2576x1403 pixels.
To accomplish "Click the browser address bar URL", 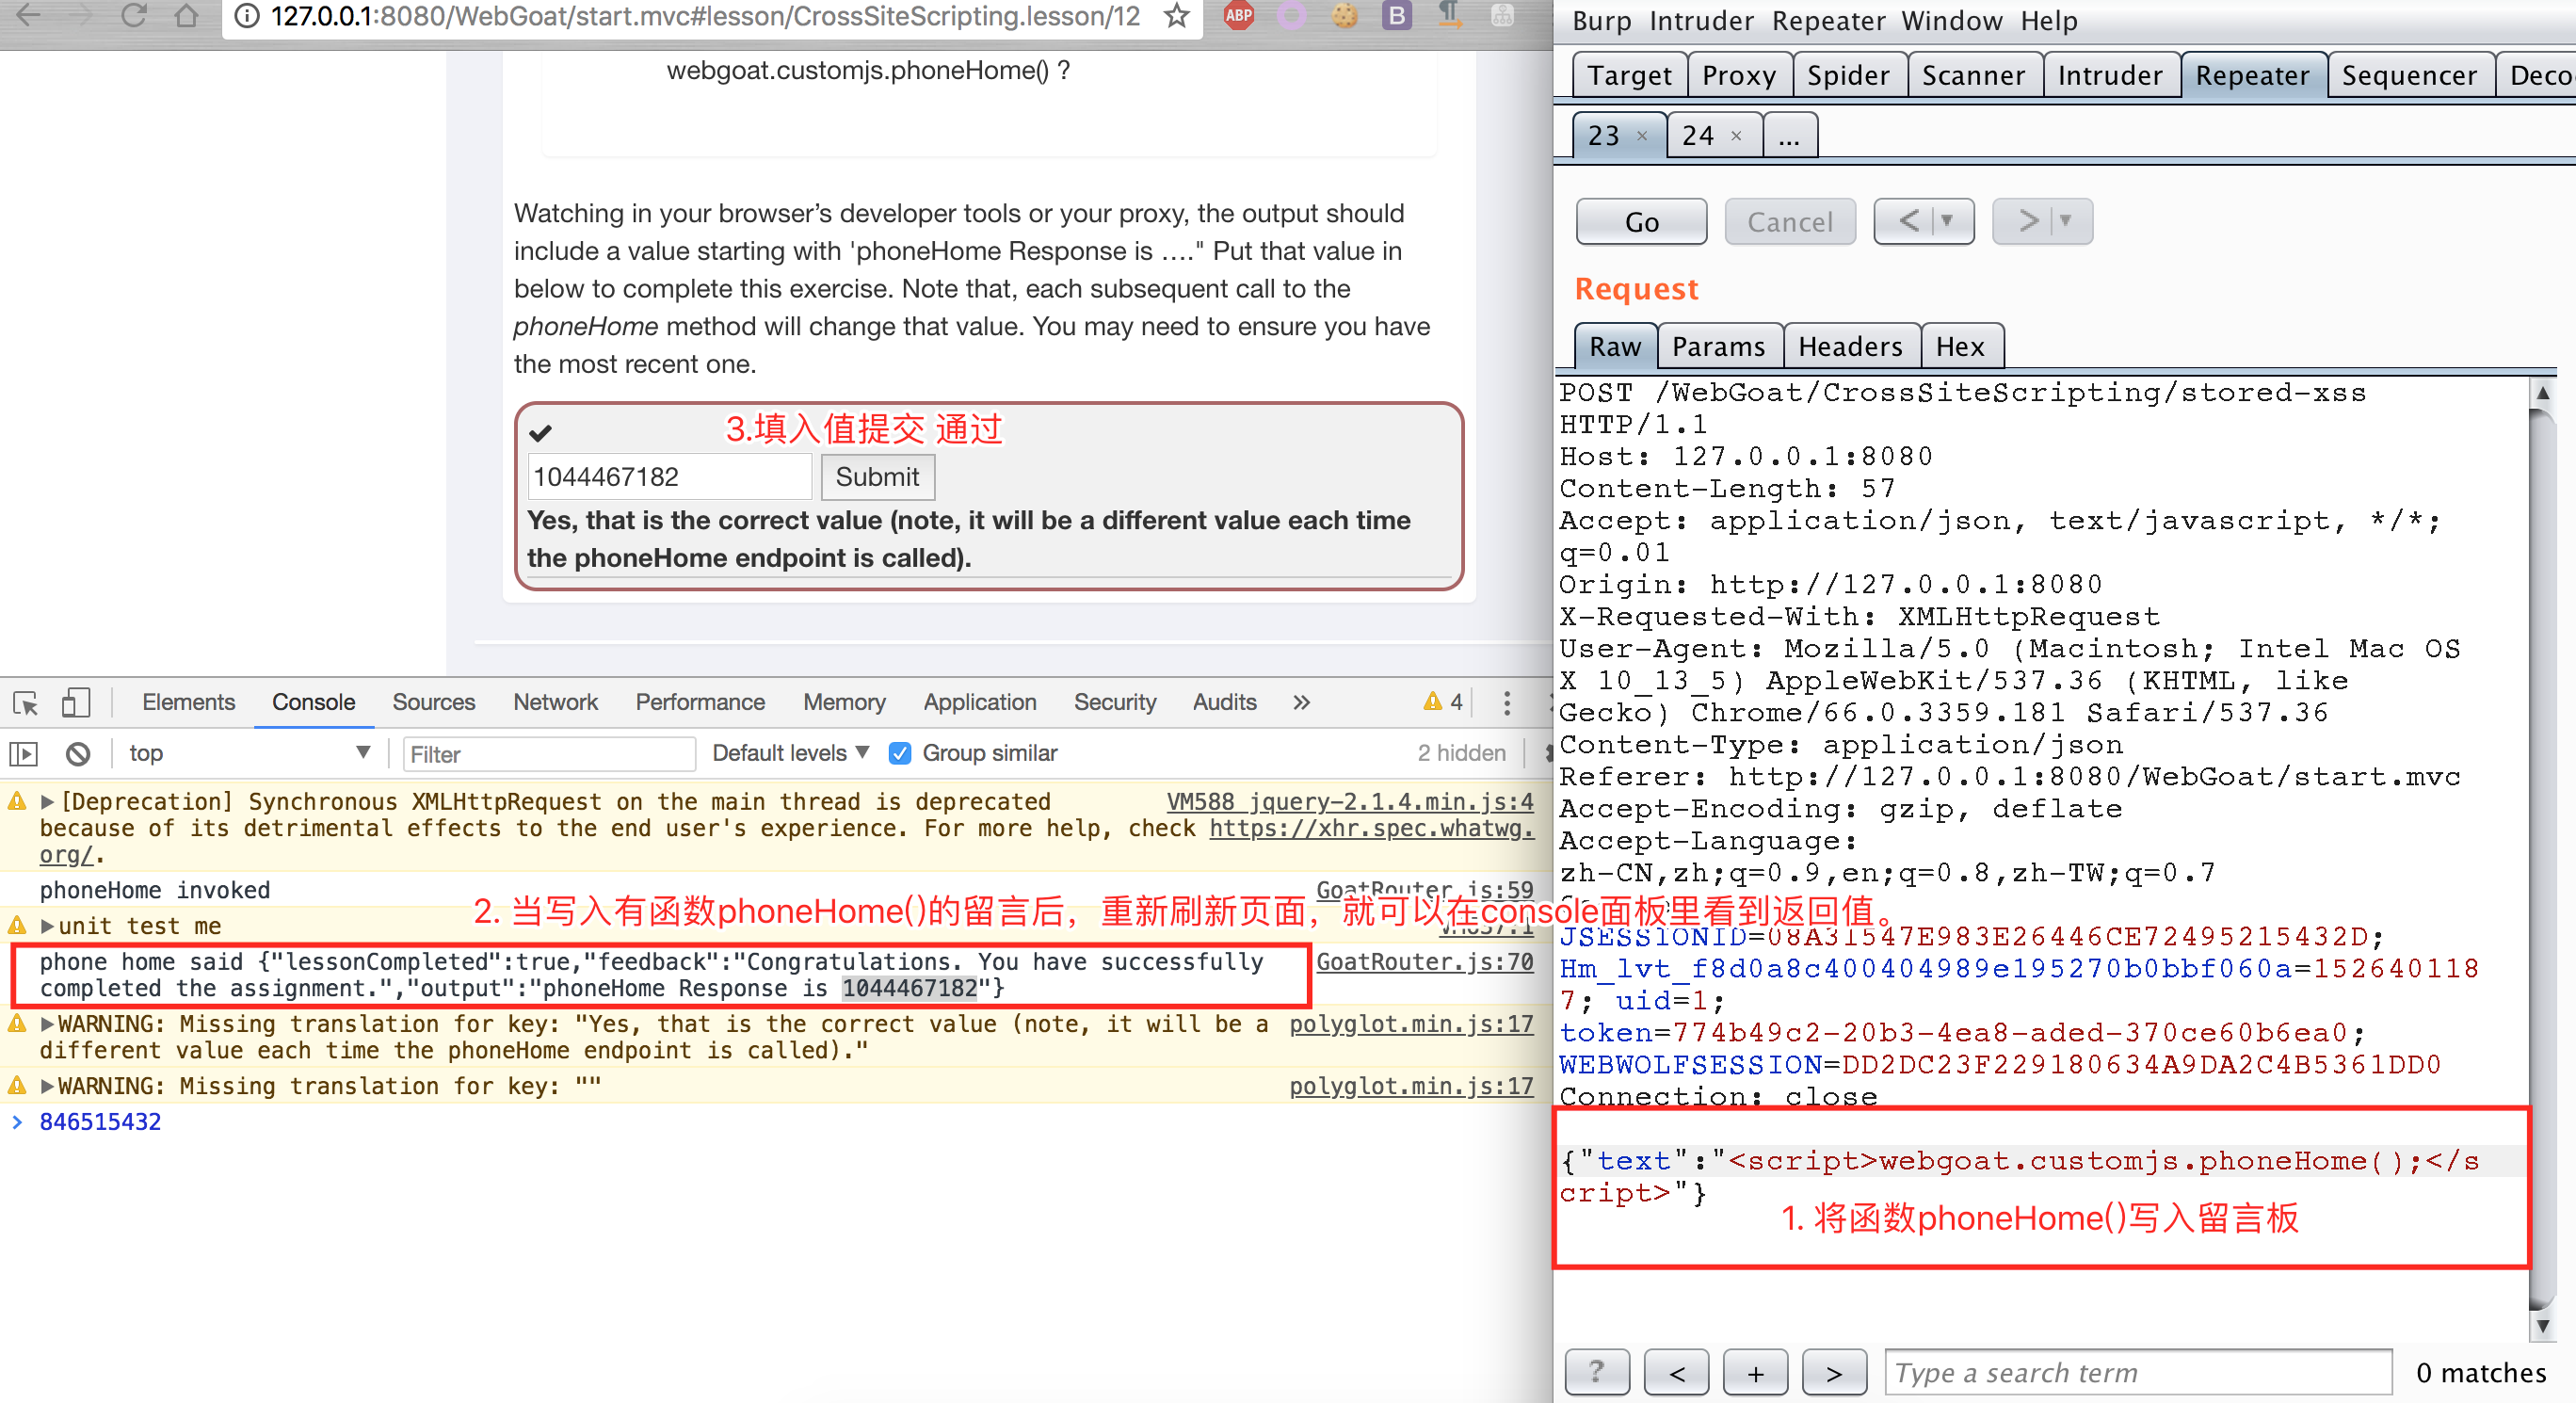I will pos(704,15).
